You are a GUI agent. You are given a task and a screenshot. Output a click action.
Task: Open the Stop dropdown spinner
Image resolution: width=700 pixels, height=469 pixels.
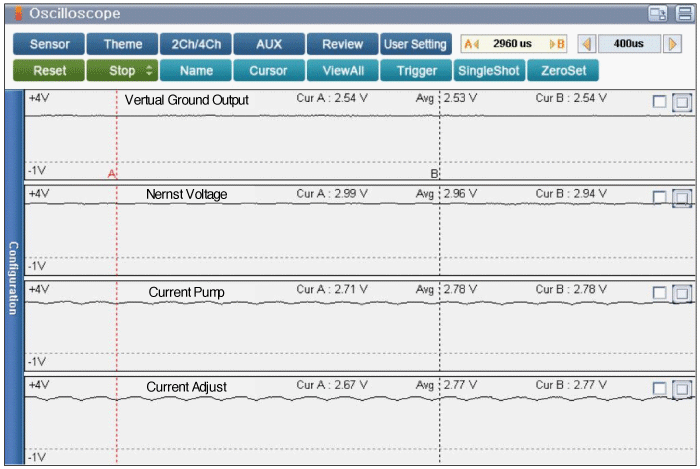coord(149,71)
